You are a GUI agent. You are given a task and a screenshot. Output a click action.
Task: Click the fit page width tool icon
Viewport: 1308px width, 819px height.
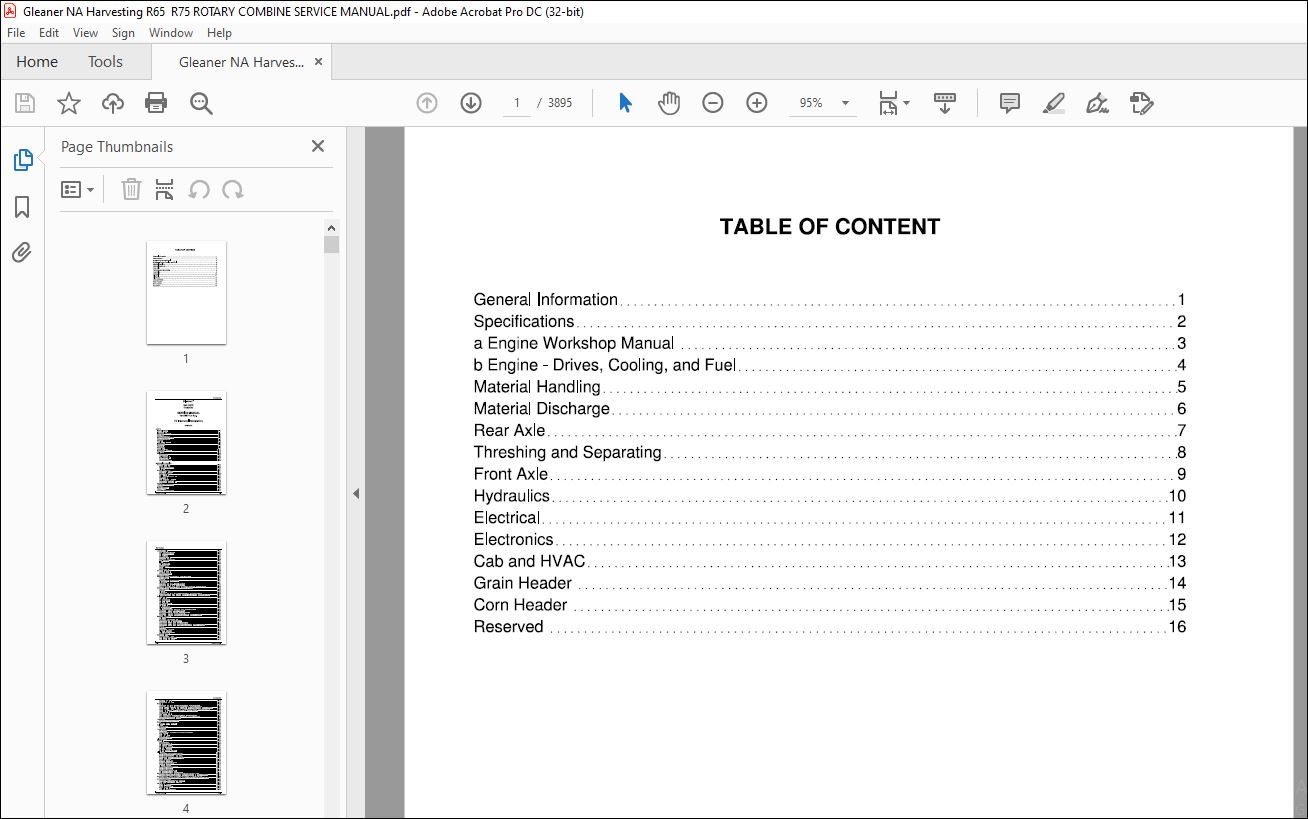coord(888,103)
